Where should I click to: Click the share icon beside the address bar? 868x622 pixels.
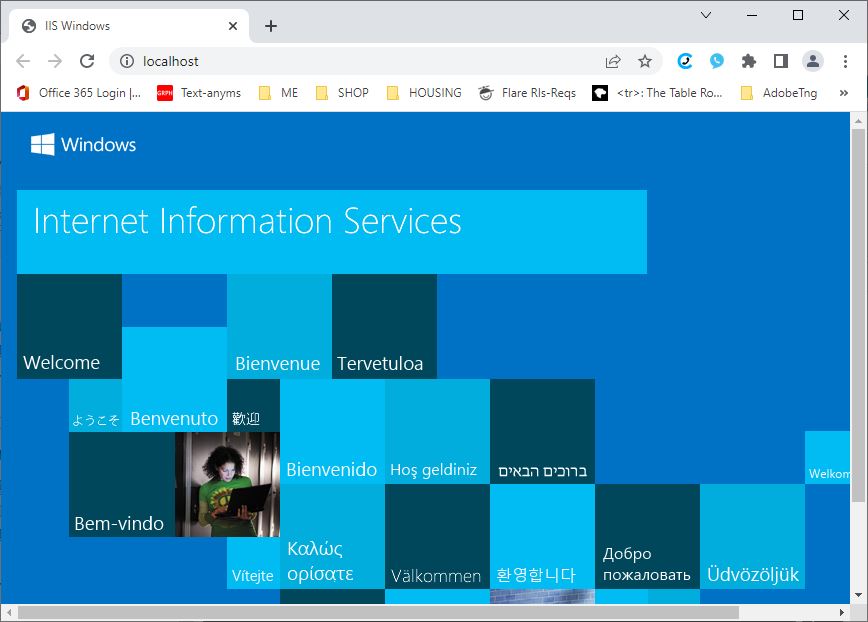click(x=614, y=60)
